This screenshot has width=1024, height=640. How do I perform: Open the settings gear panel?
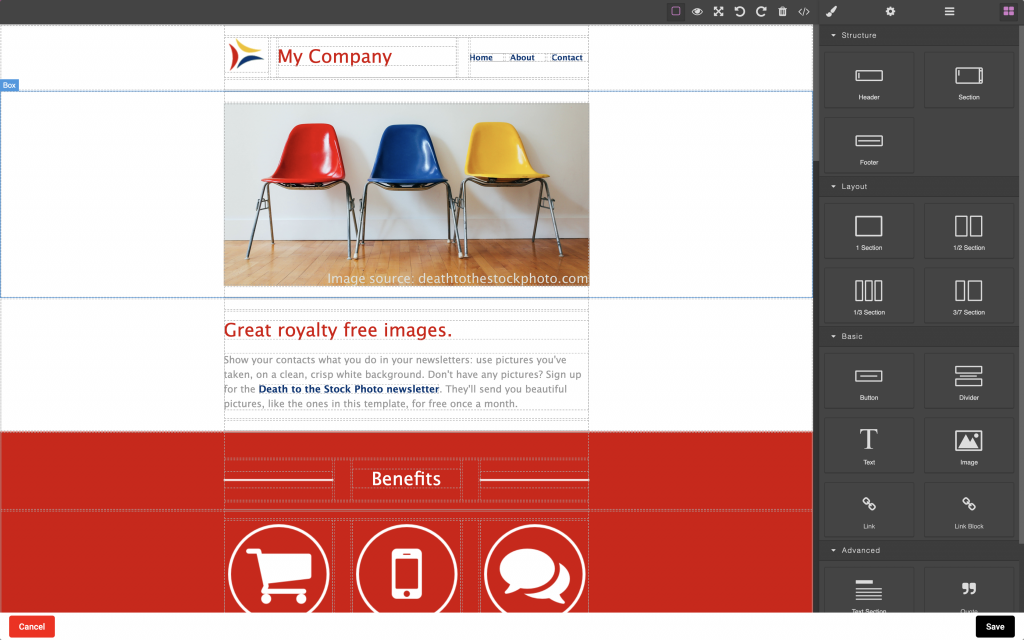(x=890, y=11)
